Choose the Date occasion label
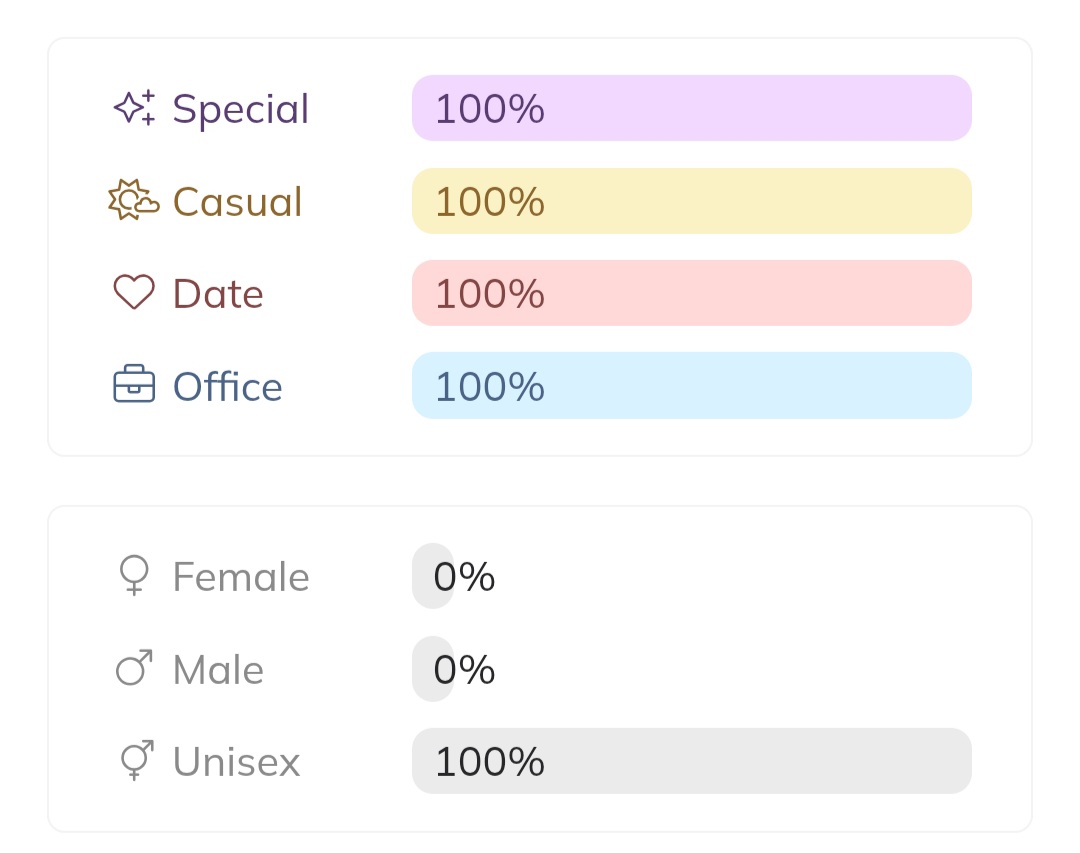This screenshot has height=853, width=1080. click(218, 294)
